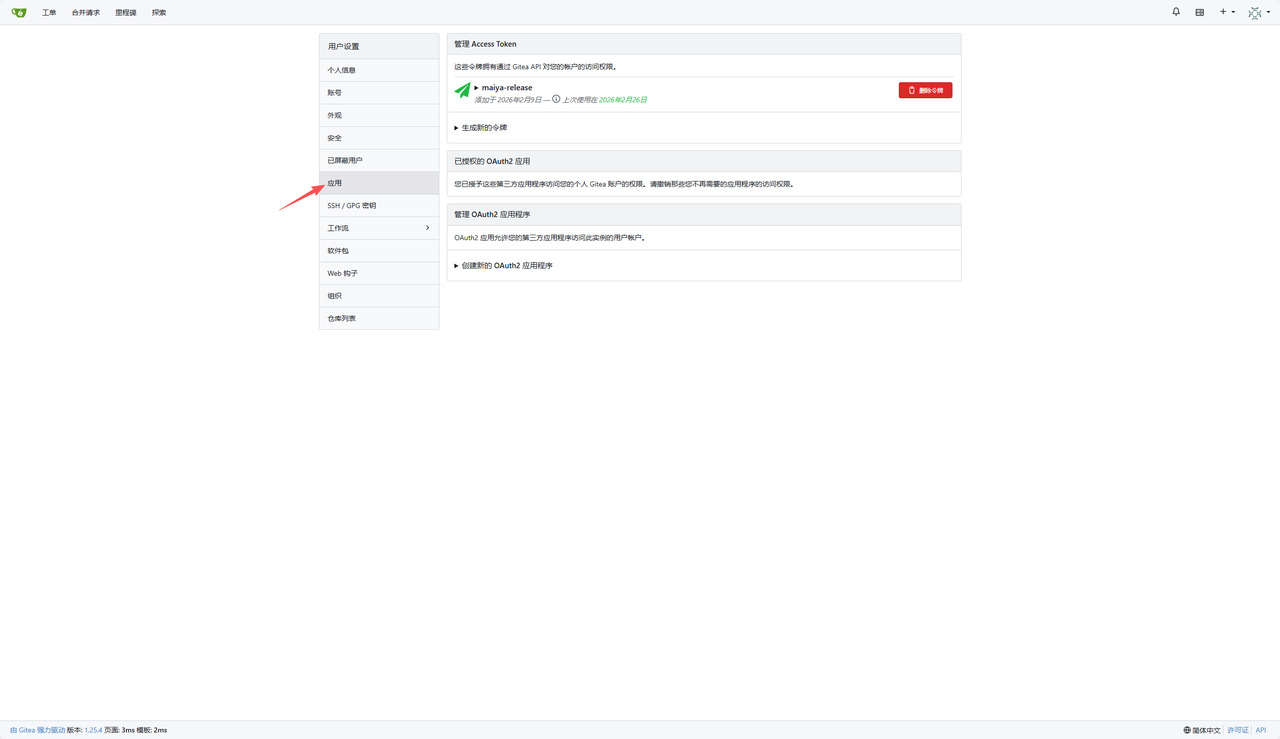
Task: Click the Gitea logo in the top navigation
Action: tap(19, 12)
